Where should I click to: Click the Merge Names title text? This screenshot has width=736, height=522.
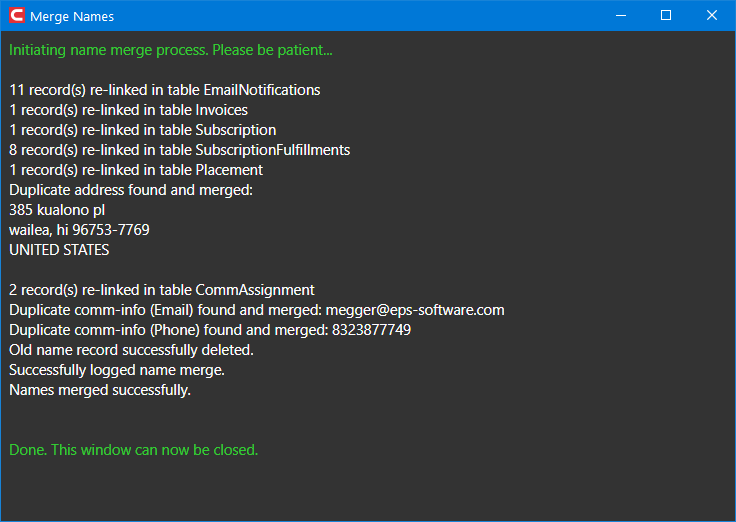[x=72, y=16]
